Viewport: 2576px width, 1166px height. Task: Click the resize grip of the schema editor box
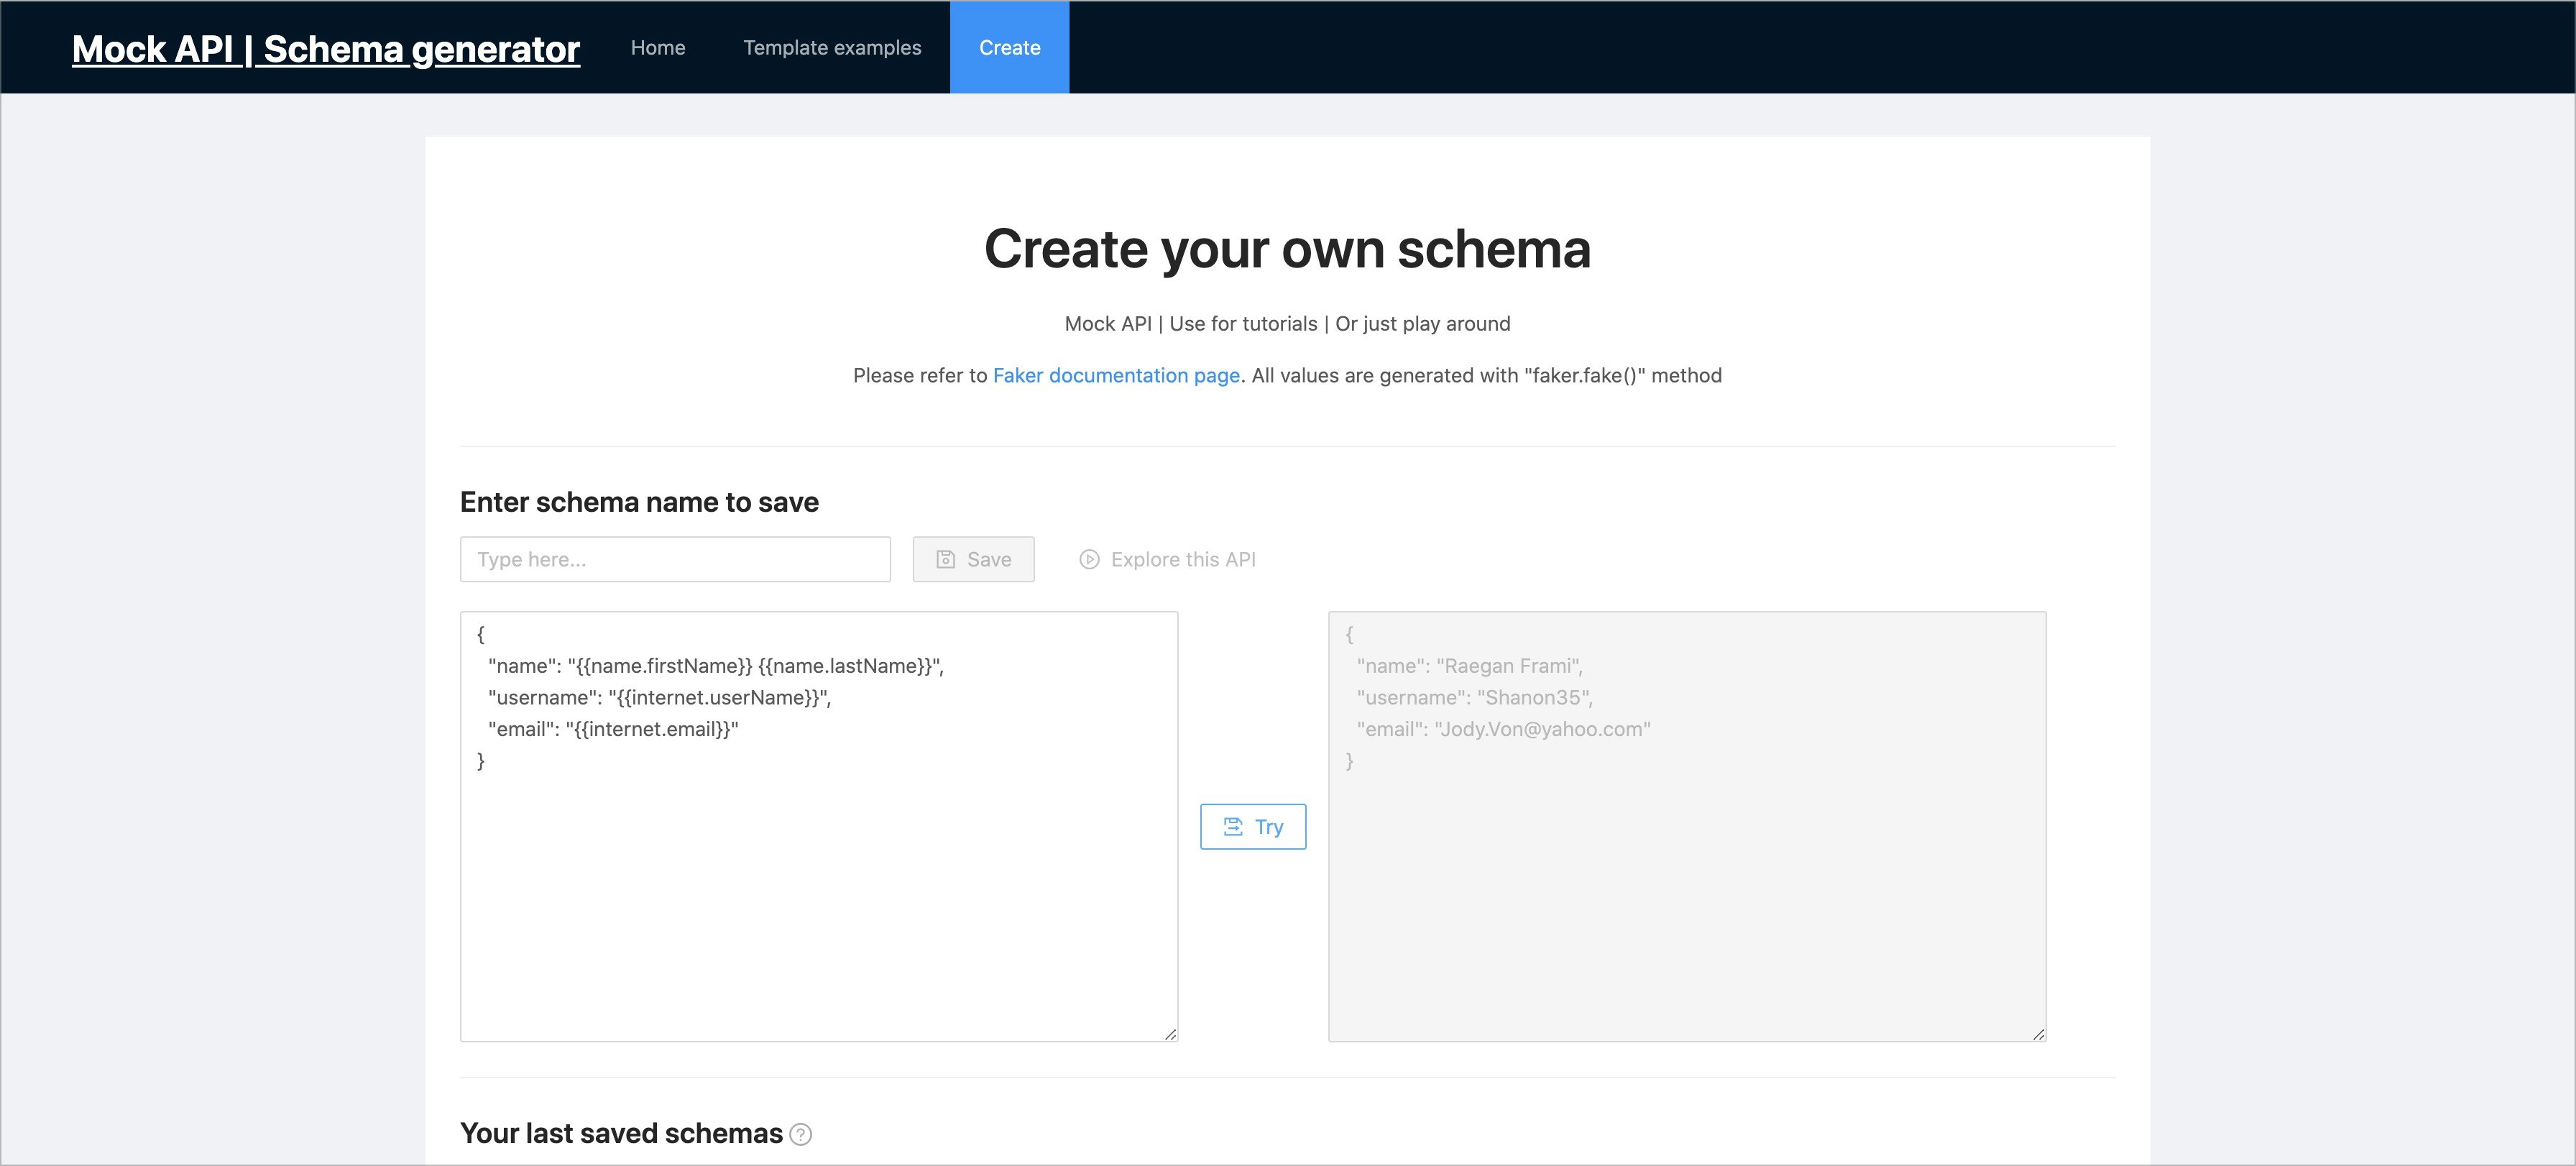(1170, 1036)
